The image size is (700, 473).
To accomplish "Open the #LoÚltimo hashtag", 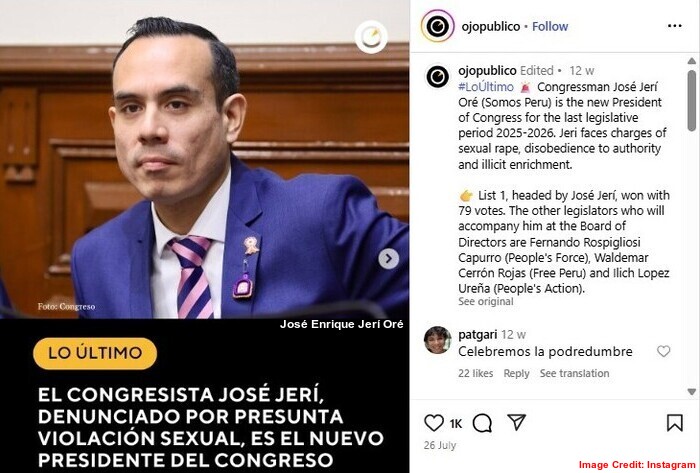I will (486, 87).
